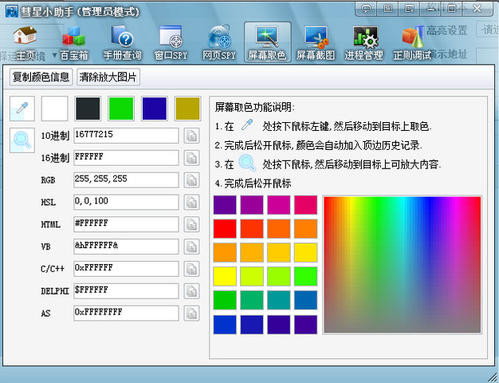499x383 pixels.
Task: Select the 网页SPY tool icon
Action: click(x=219, y=43)
